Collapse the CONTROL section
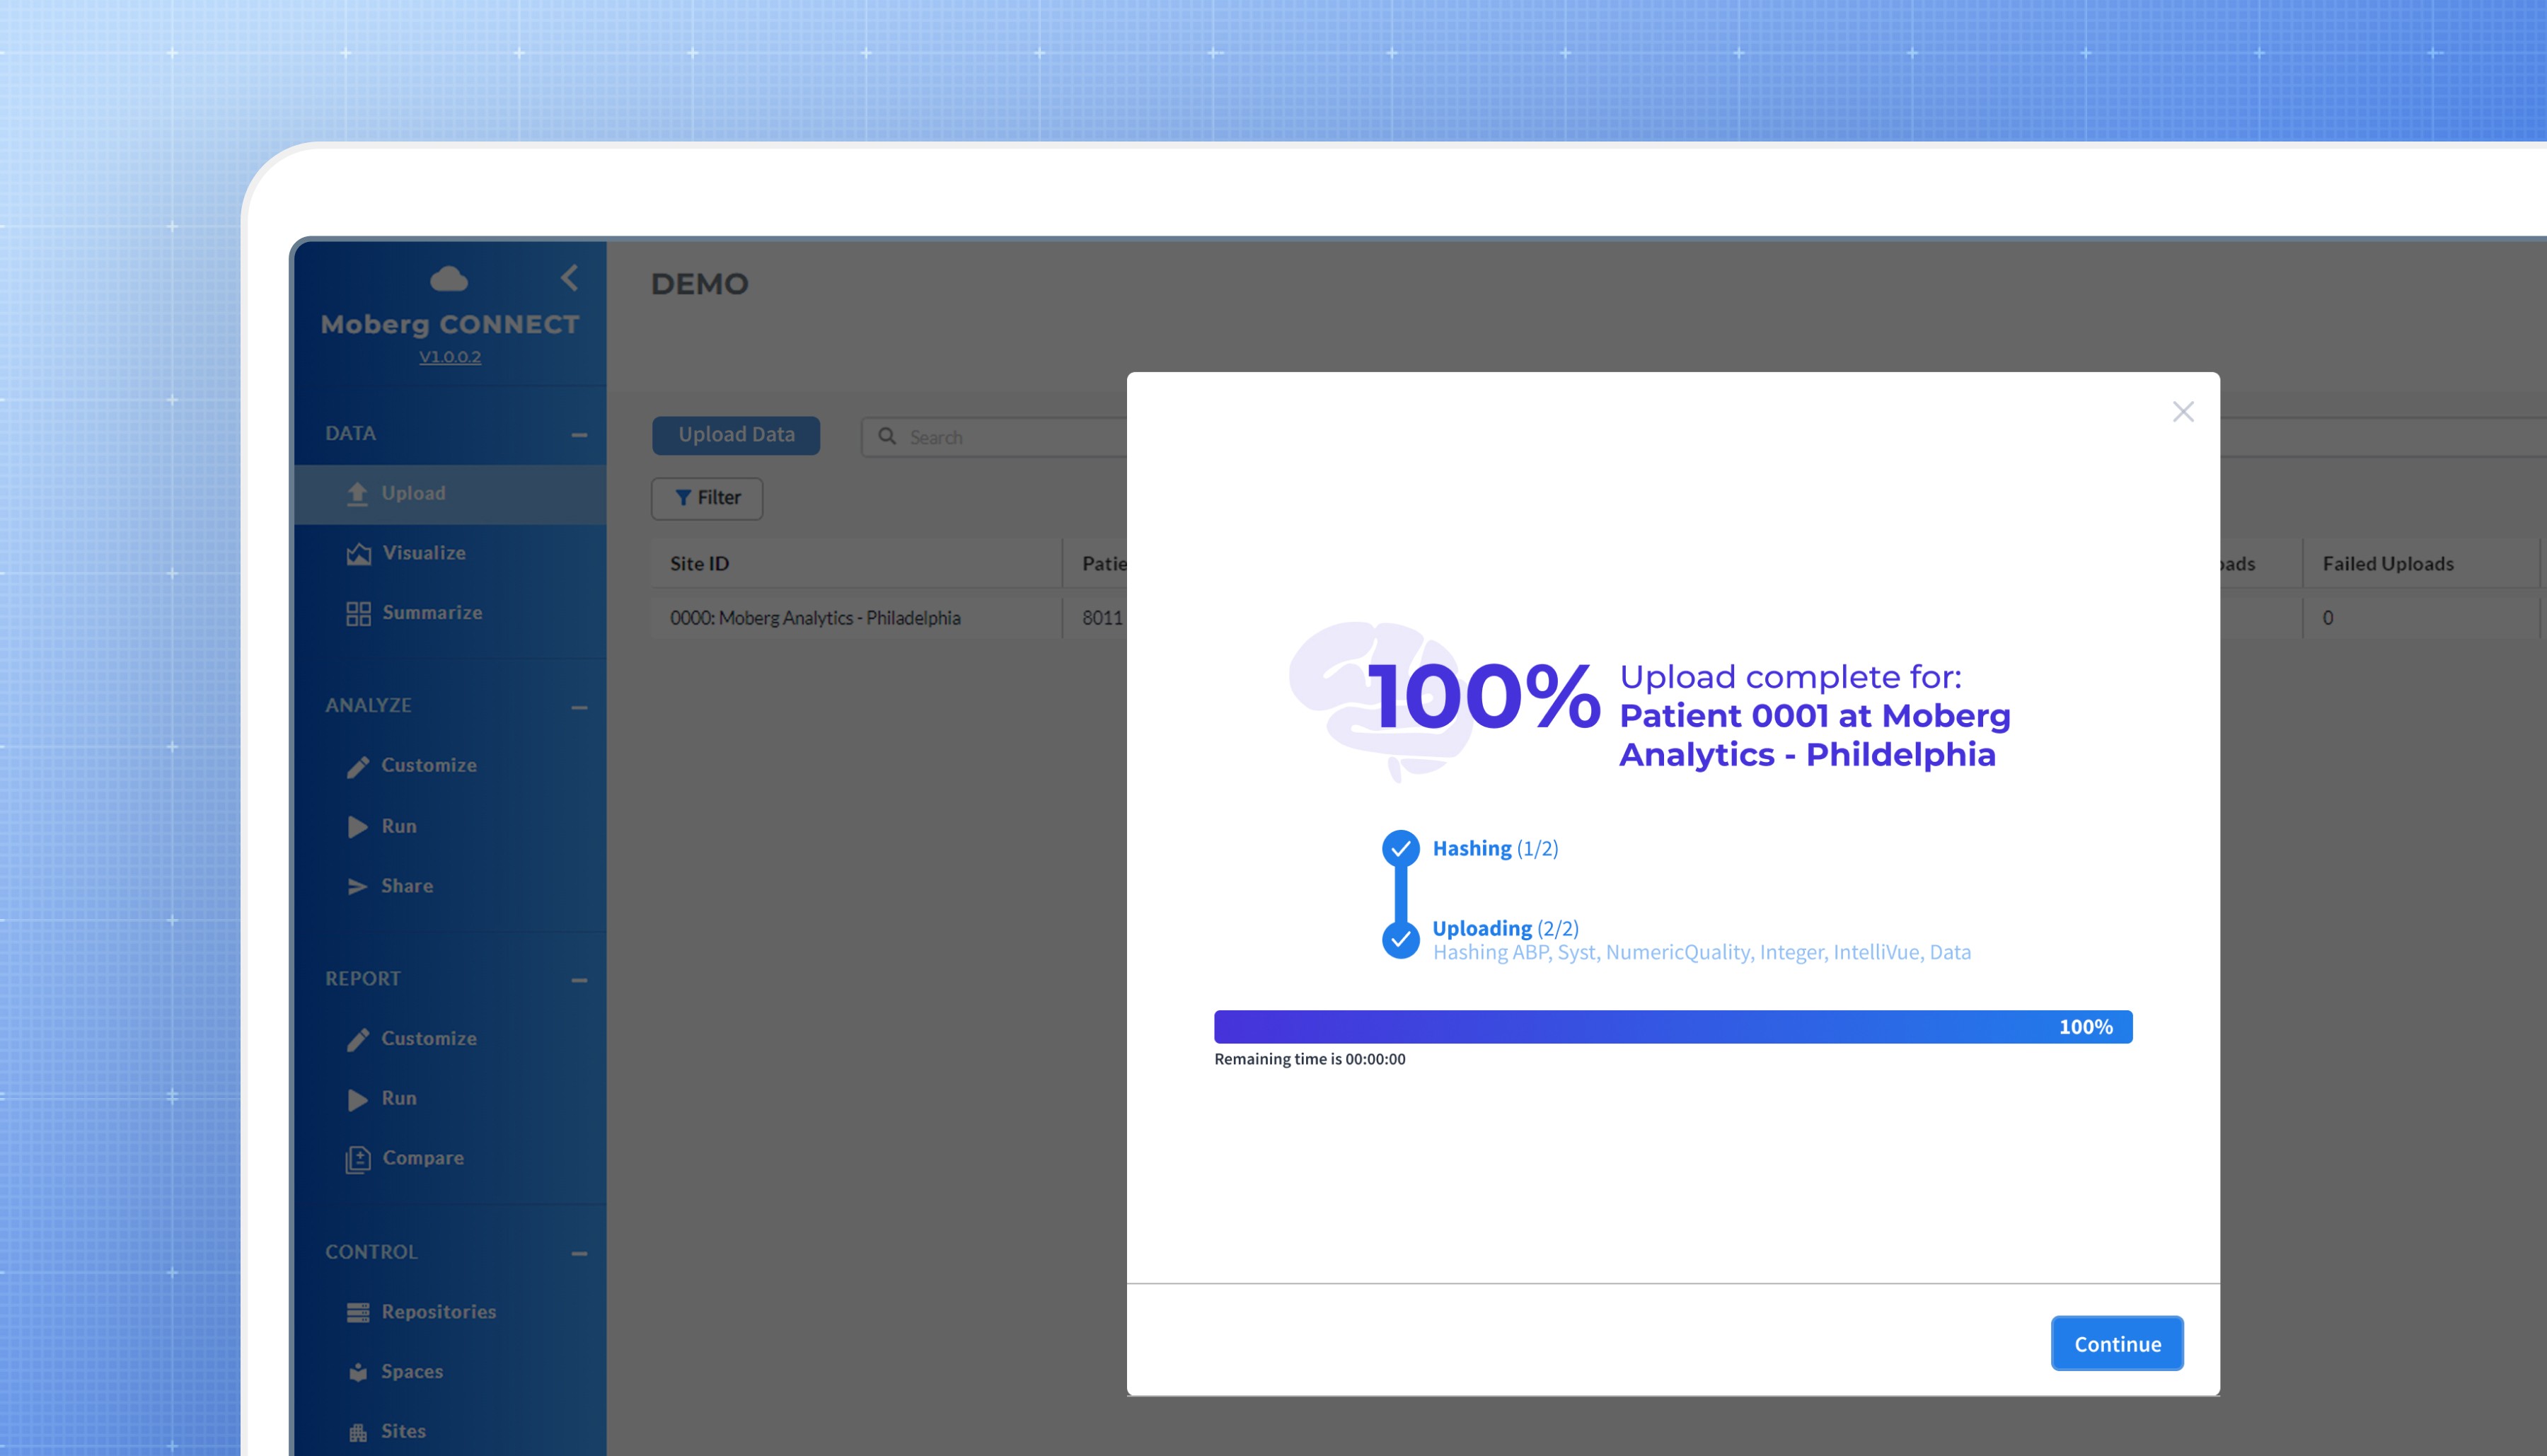 (579, 1254)
